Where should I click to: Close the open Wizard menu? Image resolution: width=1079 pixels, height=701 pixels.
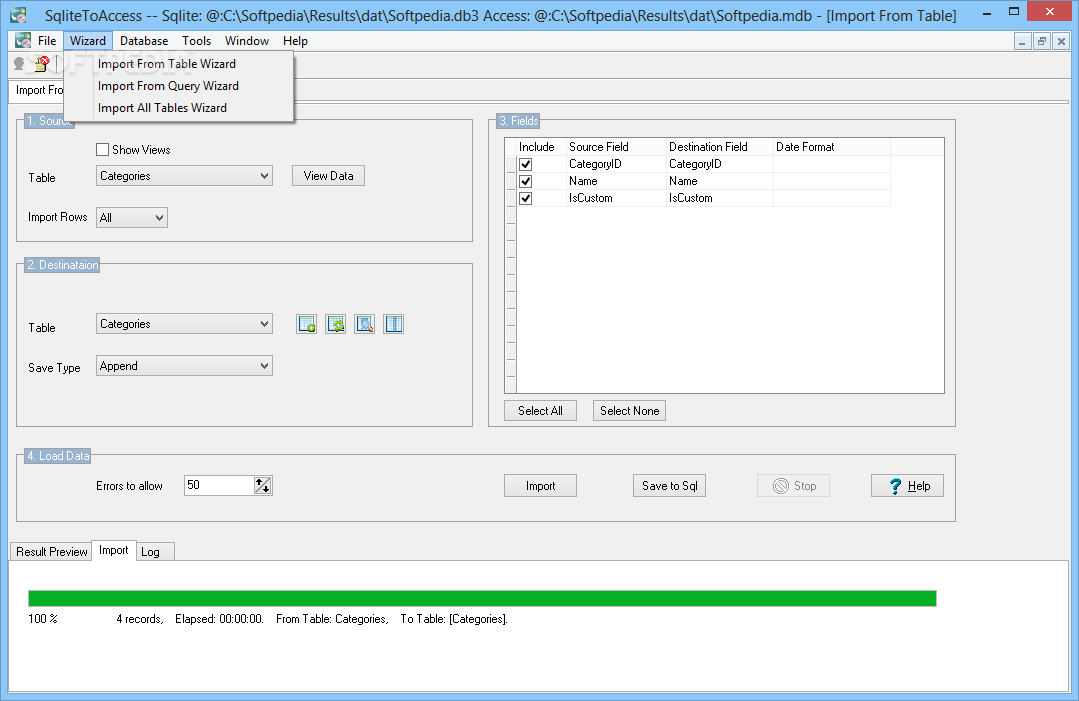87,41
